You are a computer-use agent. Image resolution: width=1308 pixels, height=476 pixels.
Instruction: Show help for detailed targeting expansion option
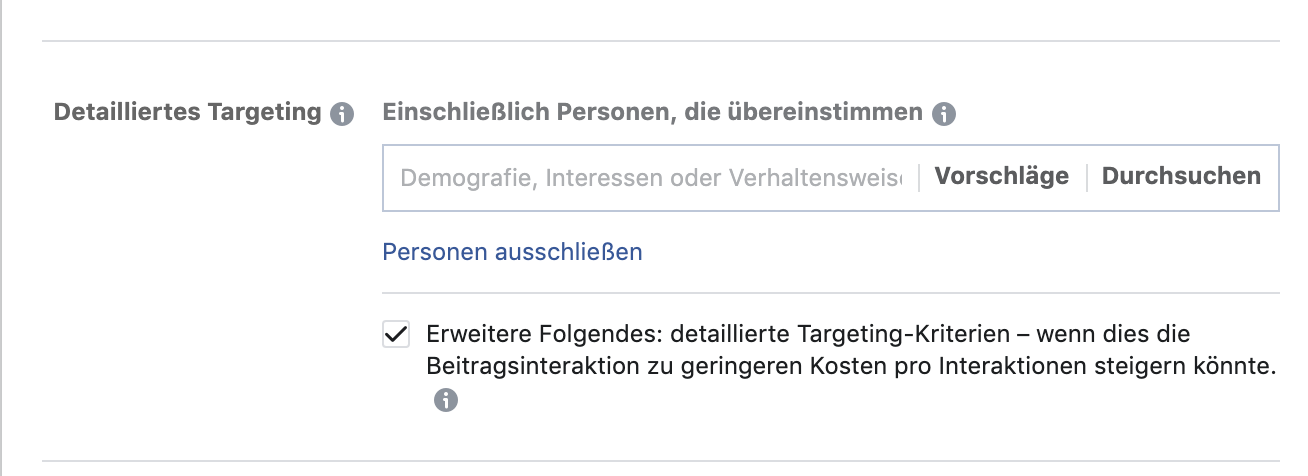pos(445,401)
